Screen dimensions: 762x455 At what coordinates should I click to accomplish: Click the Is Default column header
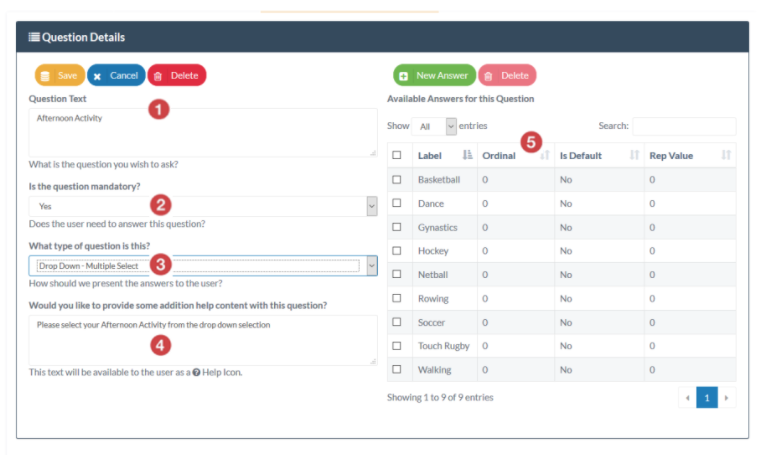(x=599, y=156)
